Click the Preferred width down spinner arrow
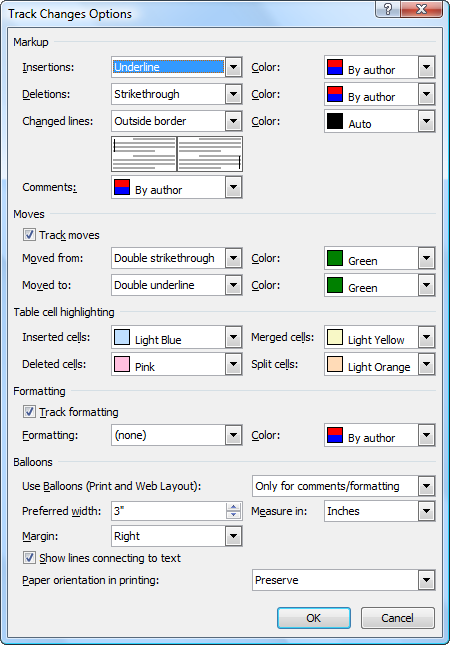Viewport: 450px width, 645px height. coord(233,515)
